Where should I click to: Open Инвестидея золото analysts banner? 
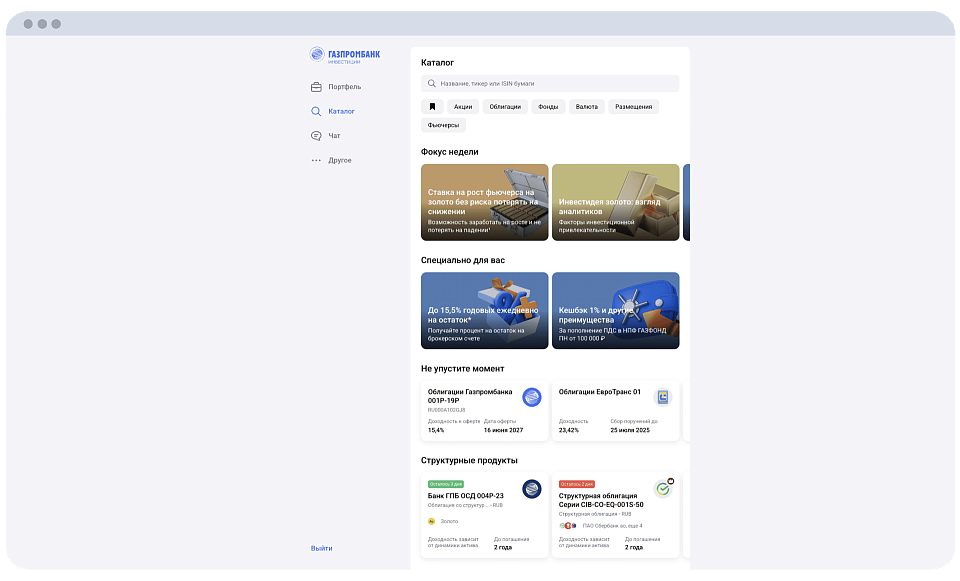[x=615, y=202]
